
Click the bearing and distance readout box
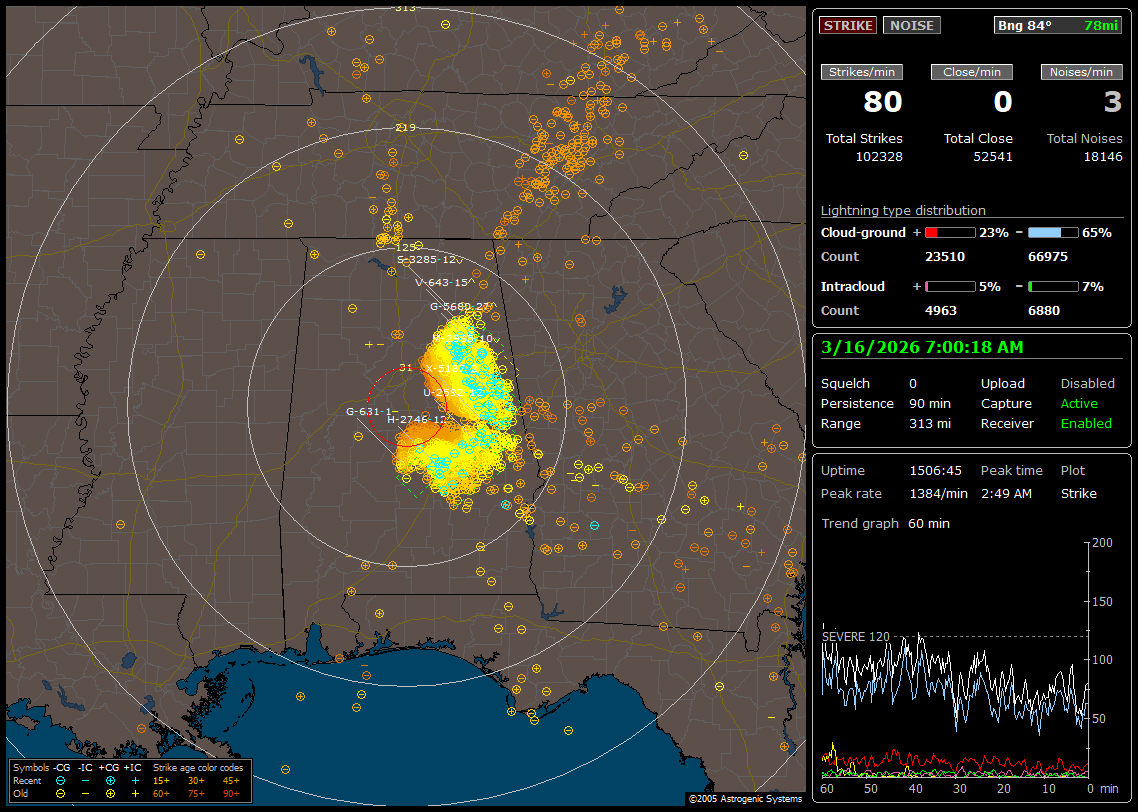(x=1058, y=25)
